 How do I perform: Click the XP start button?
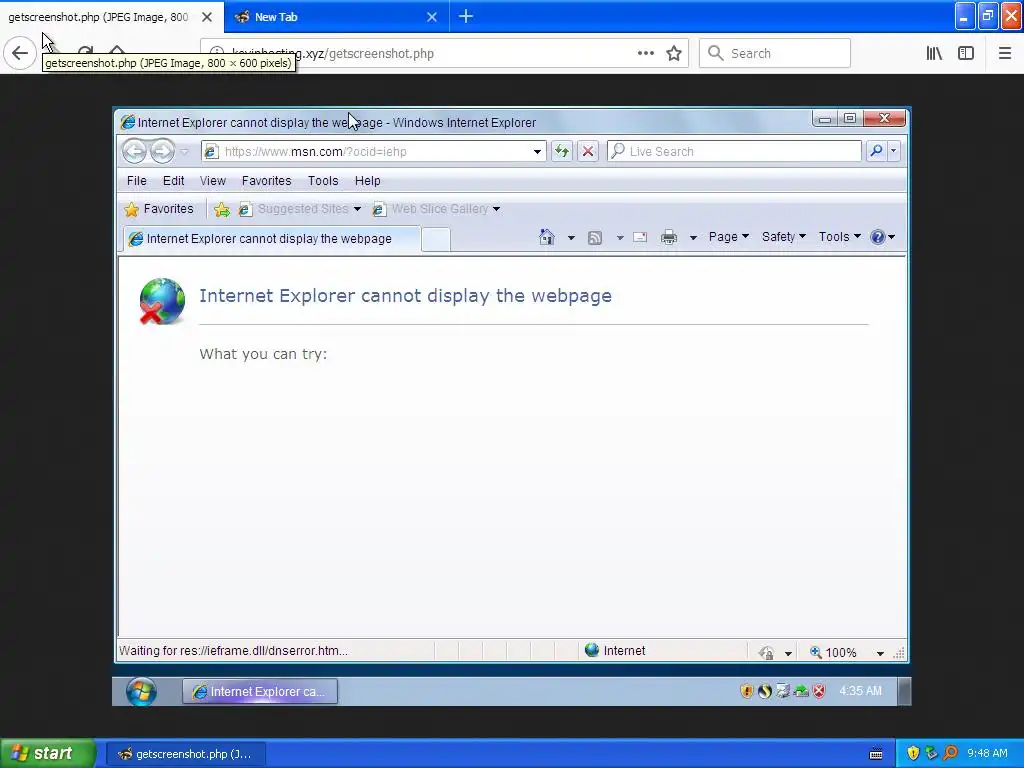[x=47, y=754]
